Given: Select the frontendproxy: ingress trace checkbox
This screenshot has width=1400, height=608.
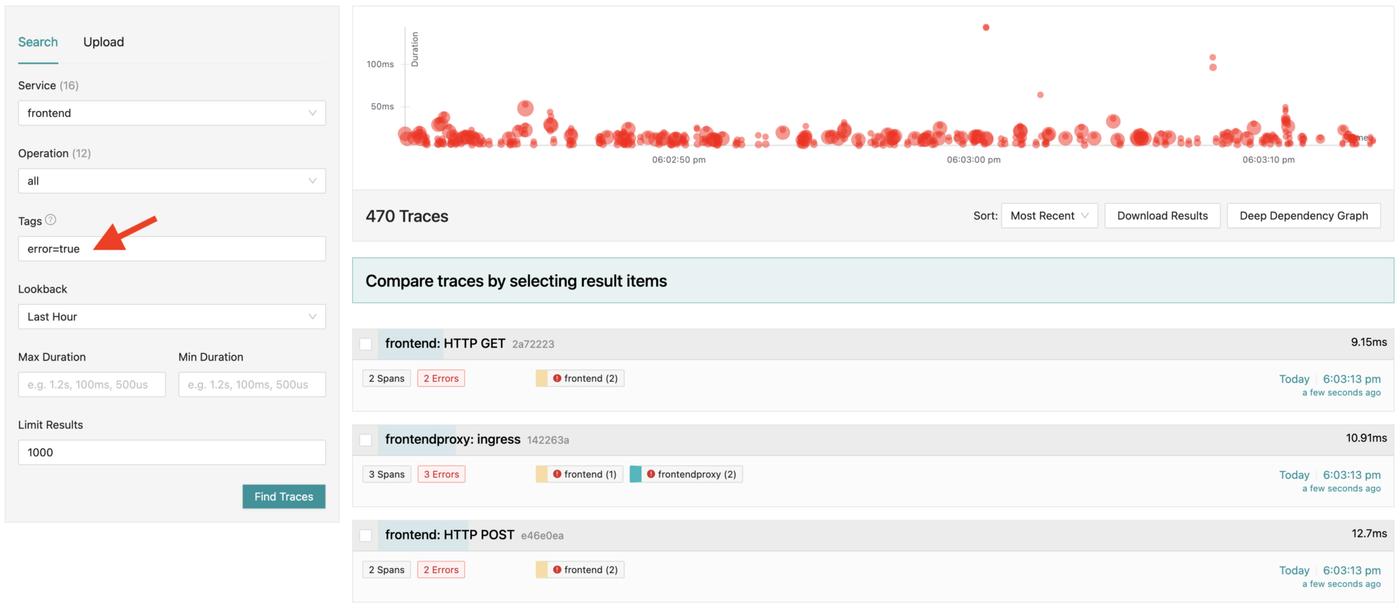Looking at the screenshot, I should 366,440.
